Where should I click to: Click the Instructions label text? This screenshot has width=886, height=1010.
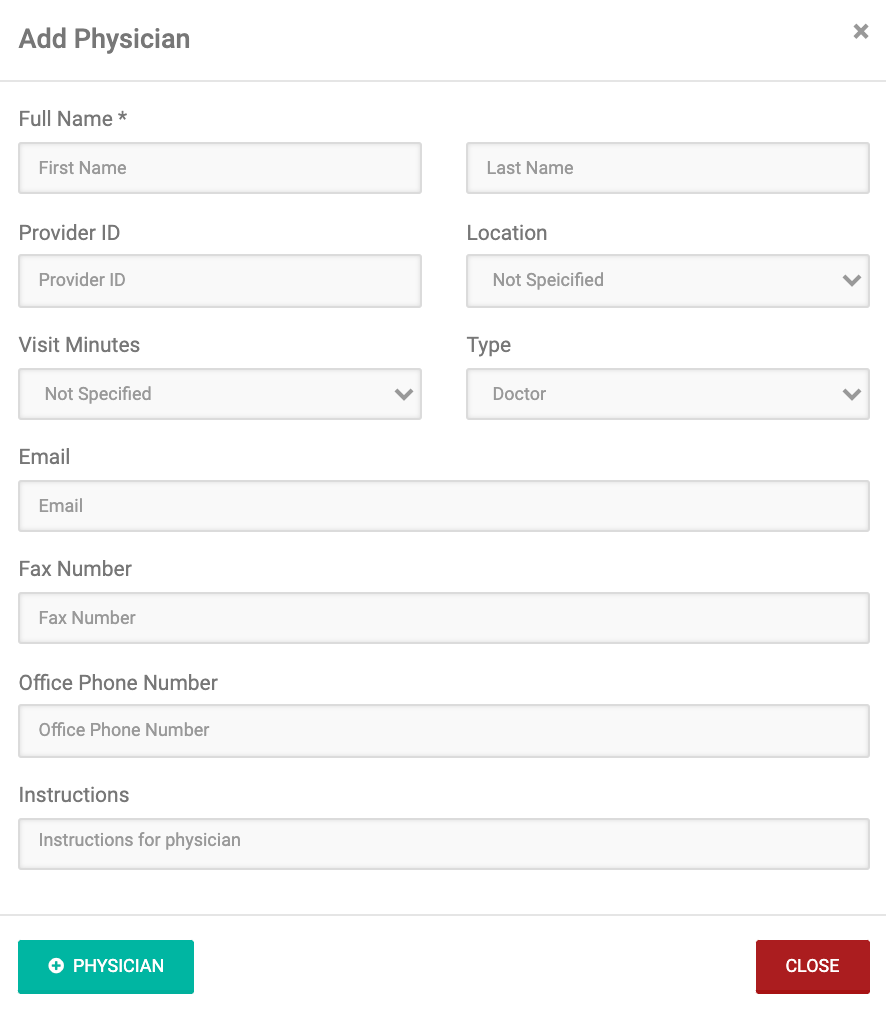click(74, 795)
